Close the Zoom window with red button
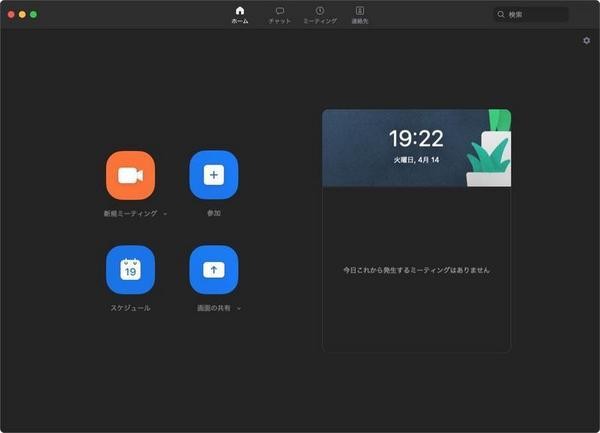600x433 pixels. click(11, 15)
